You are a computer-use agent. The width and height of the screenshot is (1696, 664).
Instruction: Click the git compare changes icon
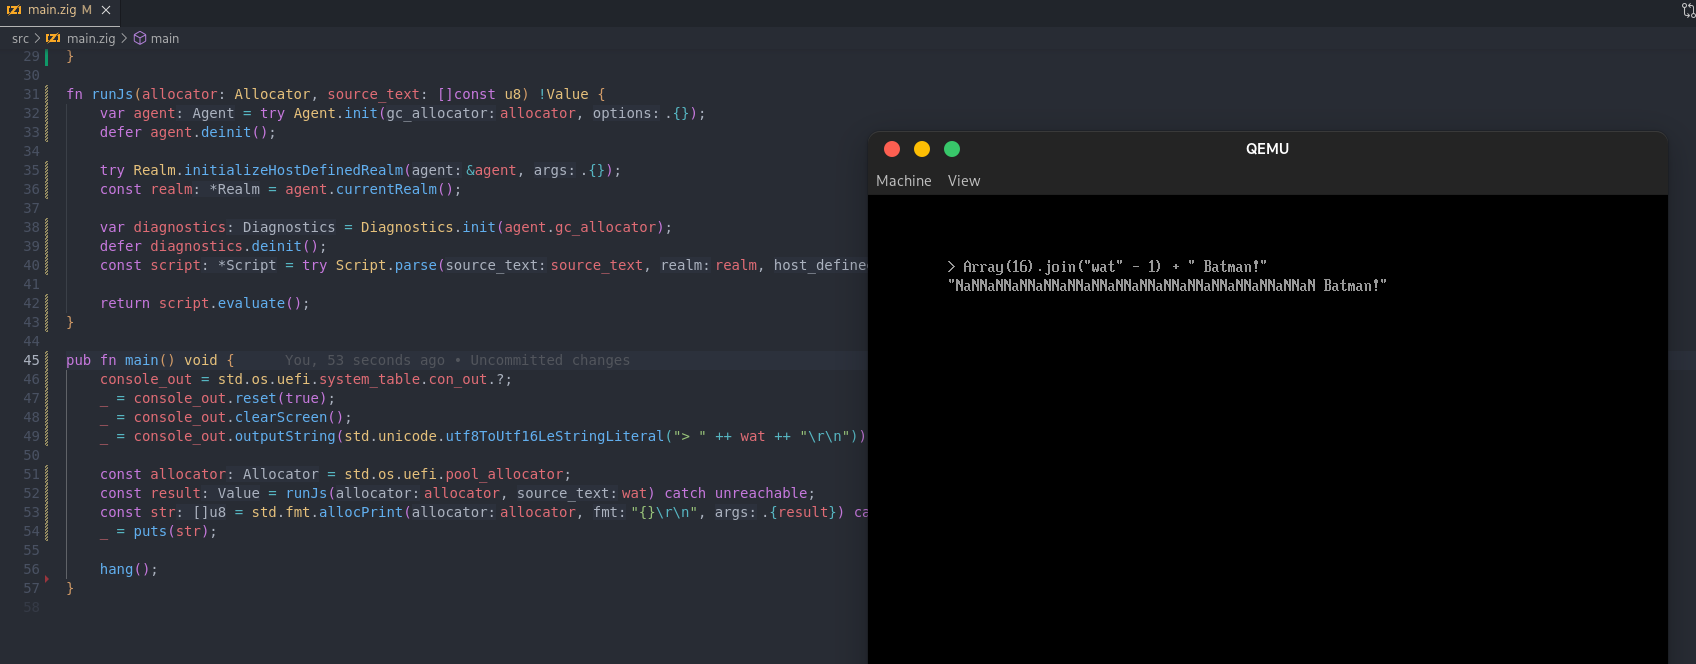tap(1688, 10)
